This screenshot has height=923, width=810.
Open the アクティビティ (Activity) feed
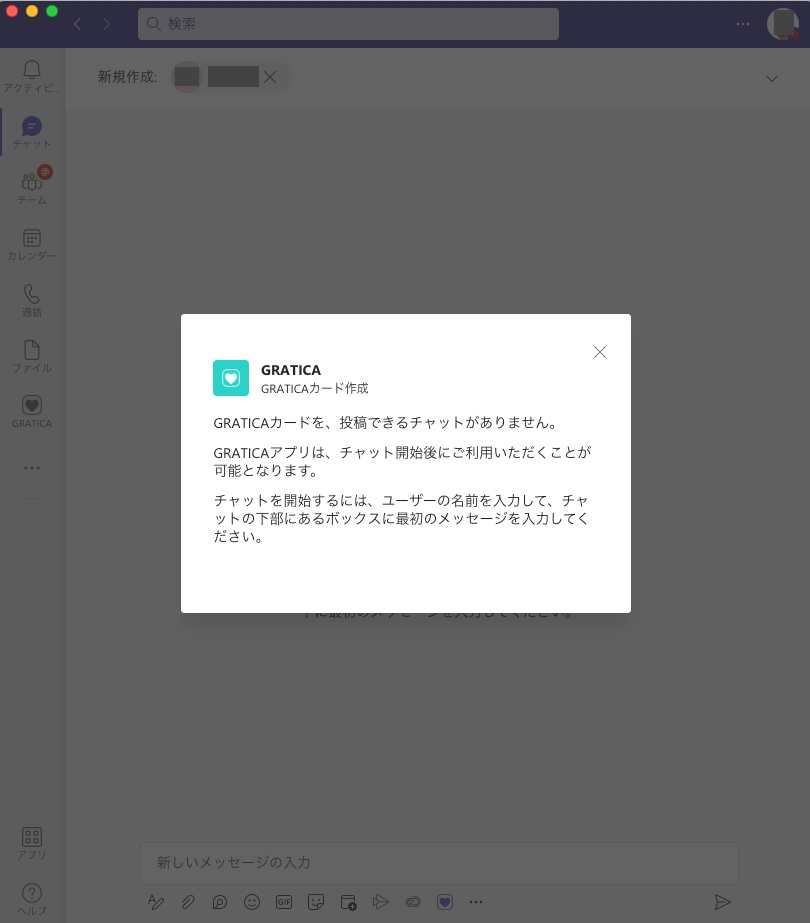[32, 77]
